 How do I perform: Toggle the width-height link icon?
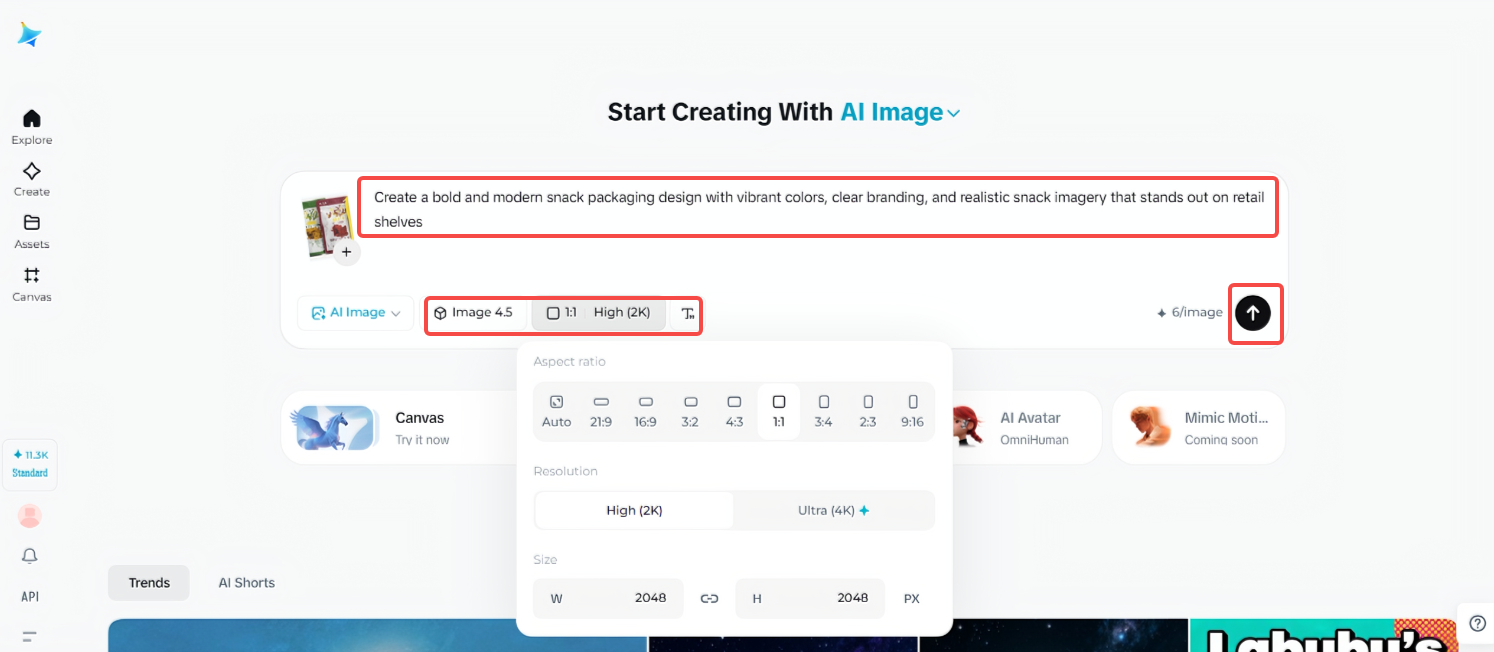click(709, 598)
